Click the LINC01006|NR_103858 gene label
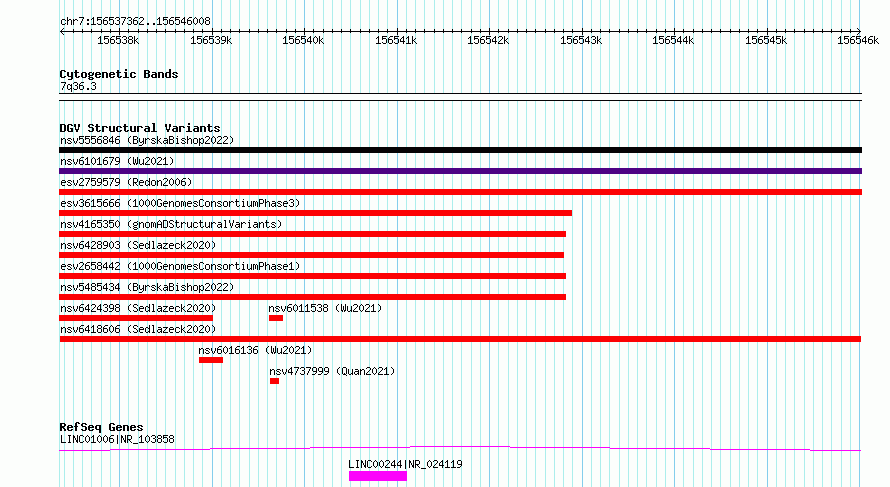 point(117,439)
